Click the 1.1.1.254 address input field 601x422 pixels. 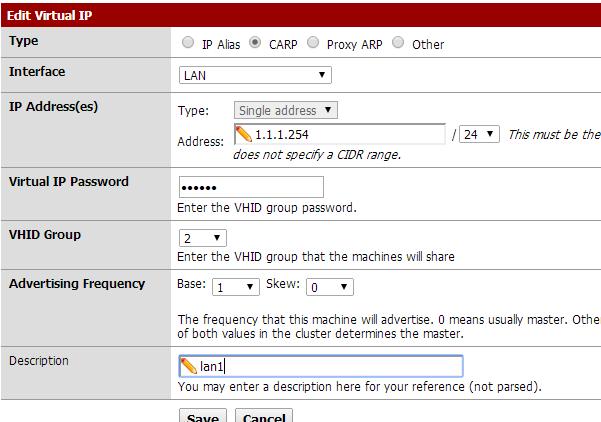point(340,134)
